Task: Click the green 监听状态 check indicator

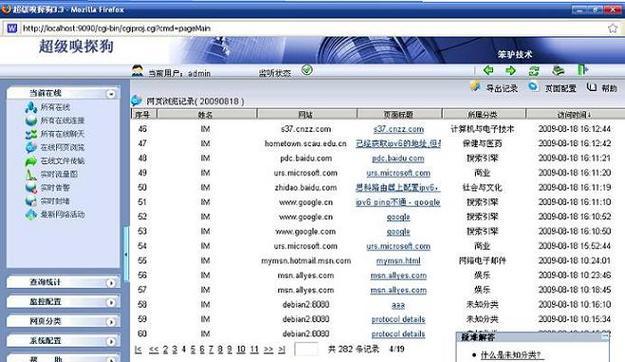Action: click(307, 71)
